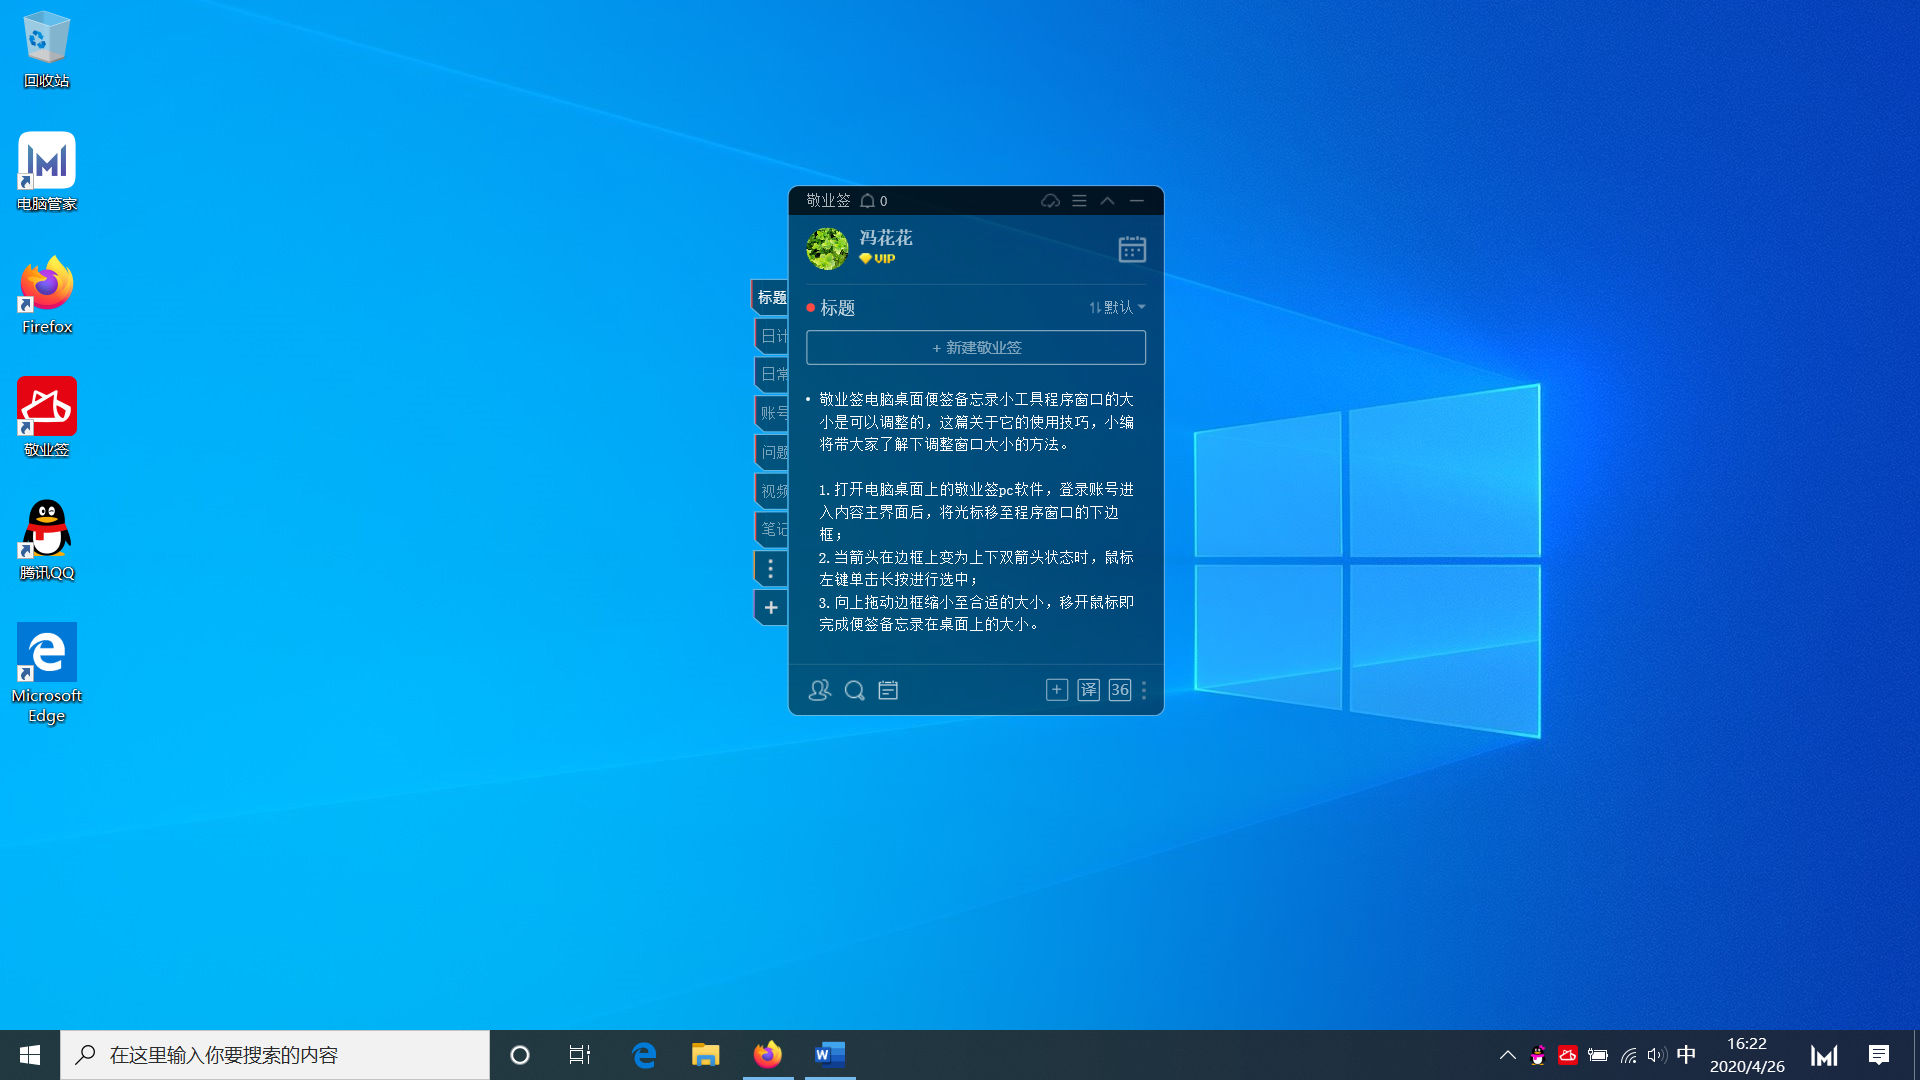Open the network tray icon
The image size is (1920, 1080).
[1628, 1055]
